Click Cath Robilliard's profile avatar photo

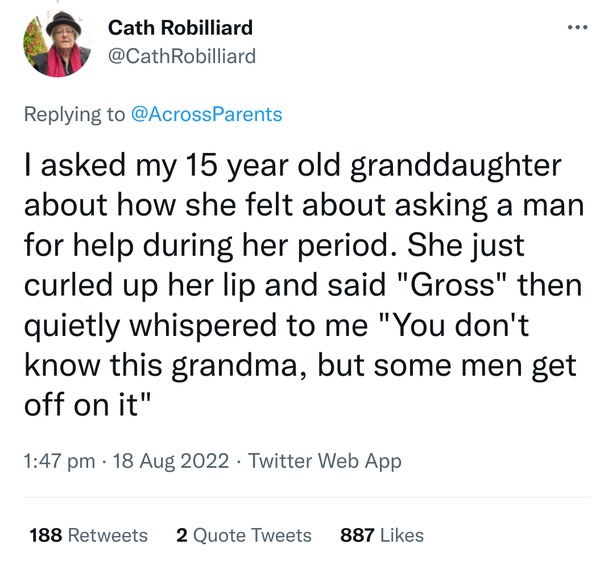pyautogui.click(x=55, y=46)
